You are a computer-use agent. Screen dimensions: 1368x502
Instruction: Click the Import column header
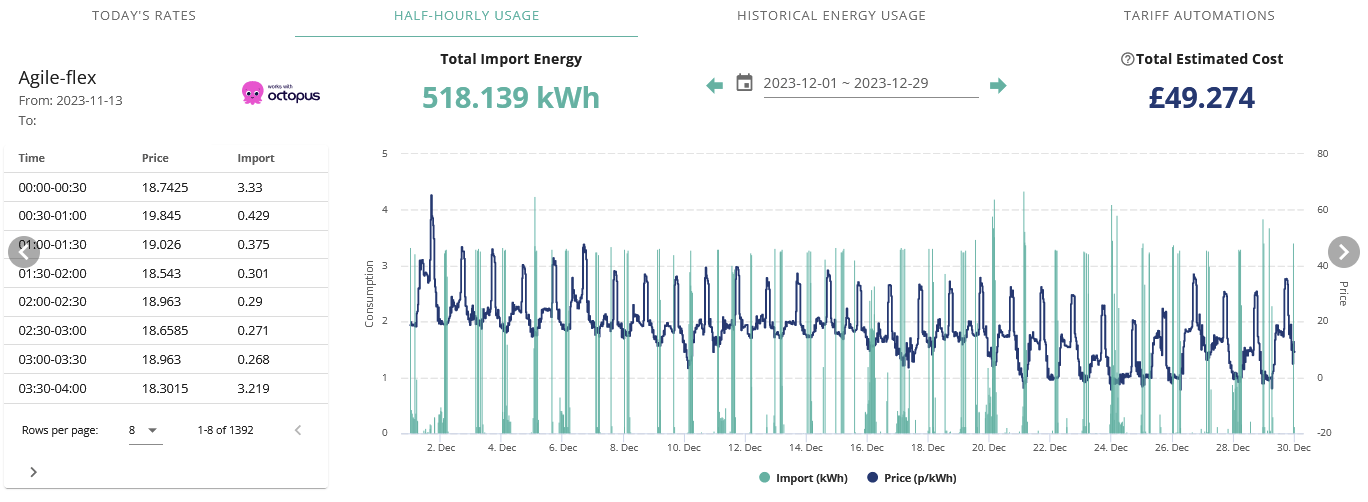click(x=256, y=158)
